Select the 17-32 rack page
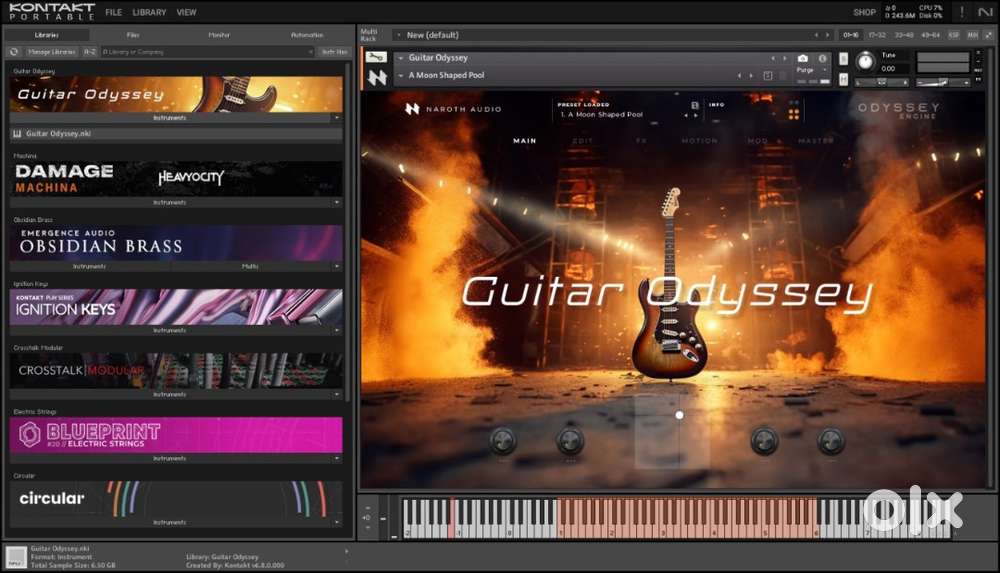This screenshot has width=1000, height=573. [x=876, y=35]
